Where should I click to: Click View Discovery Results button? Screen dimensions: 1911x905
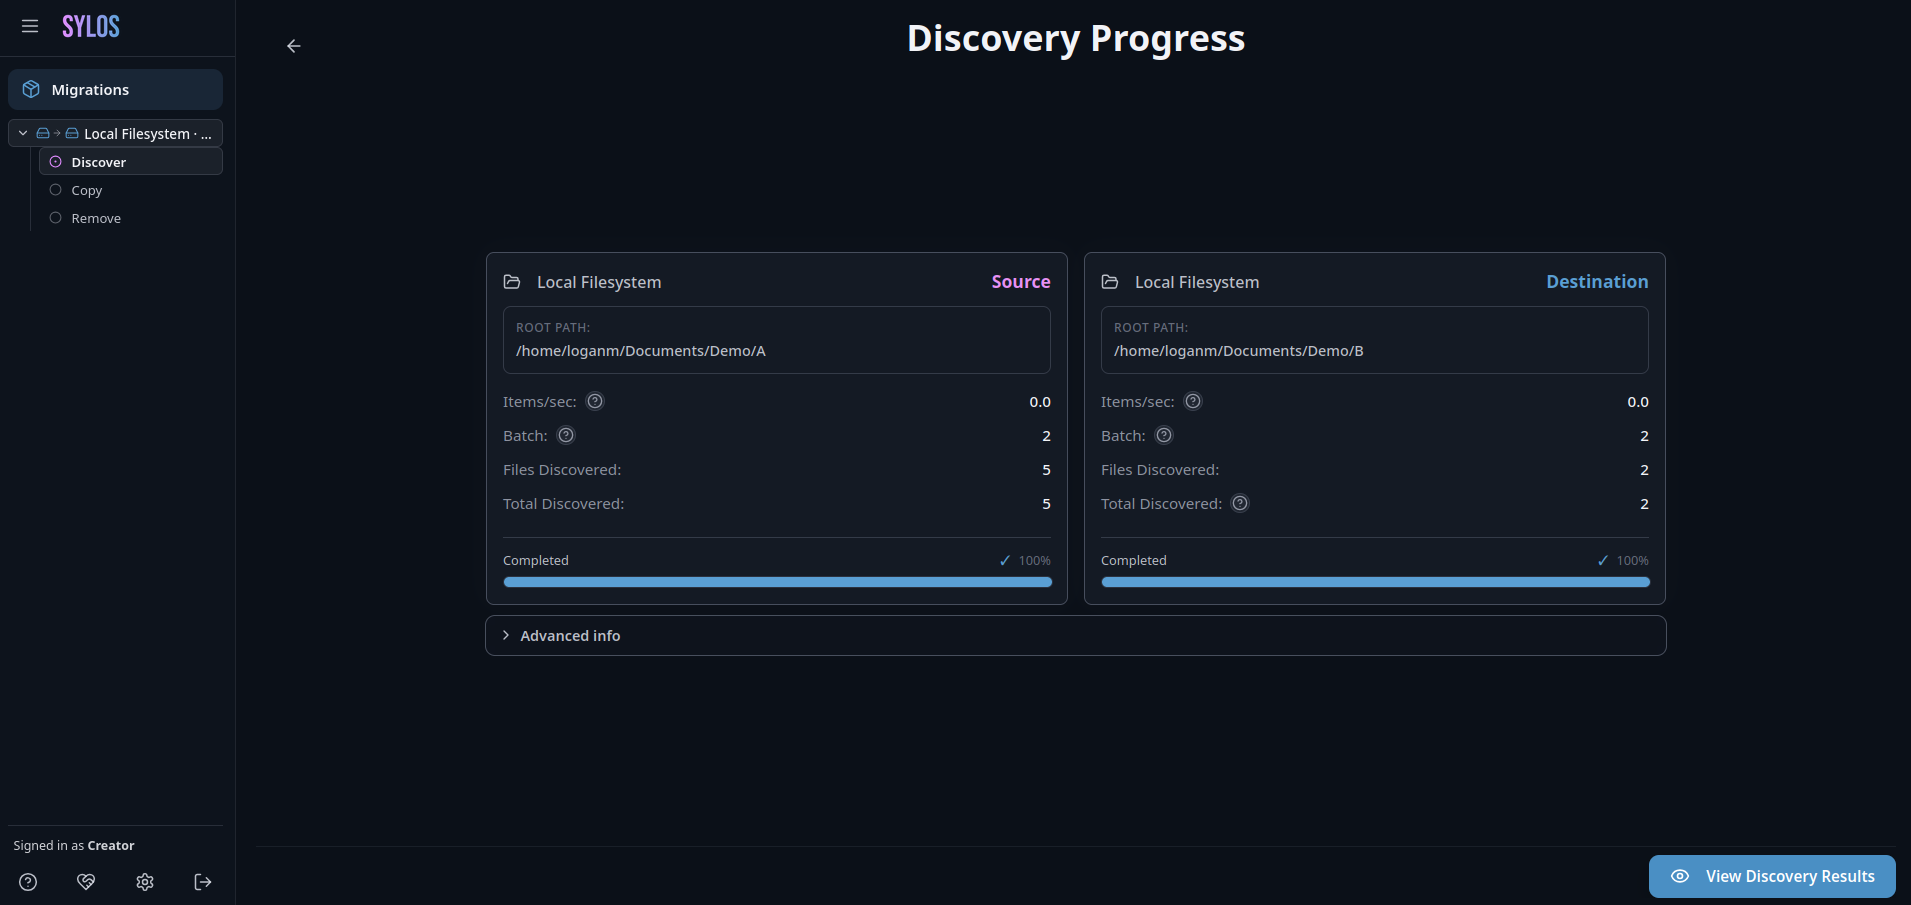coord(1772,876)
